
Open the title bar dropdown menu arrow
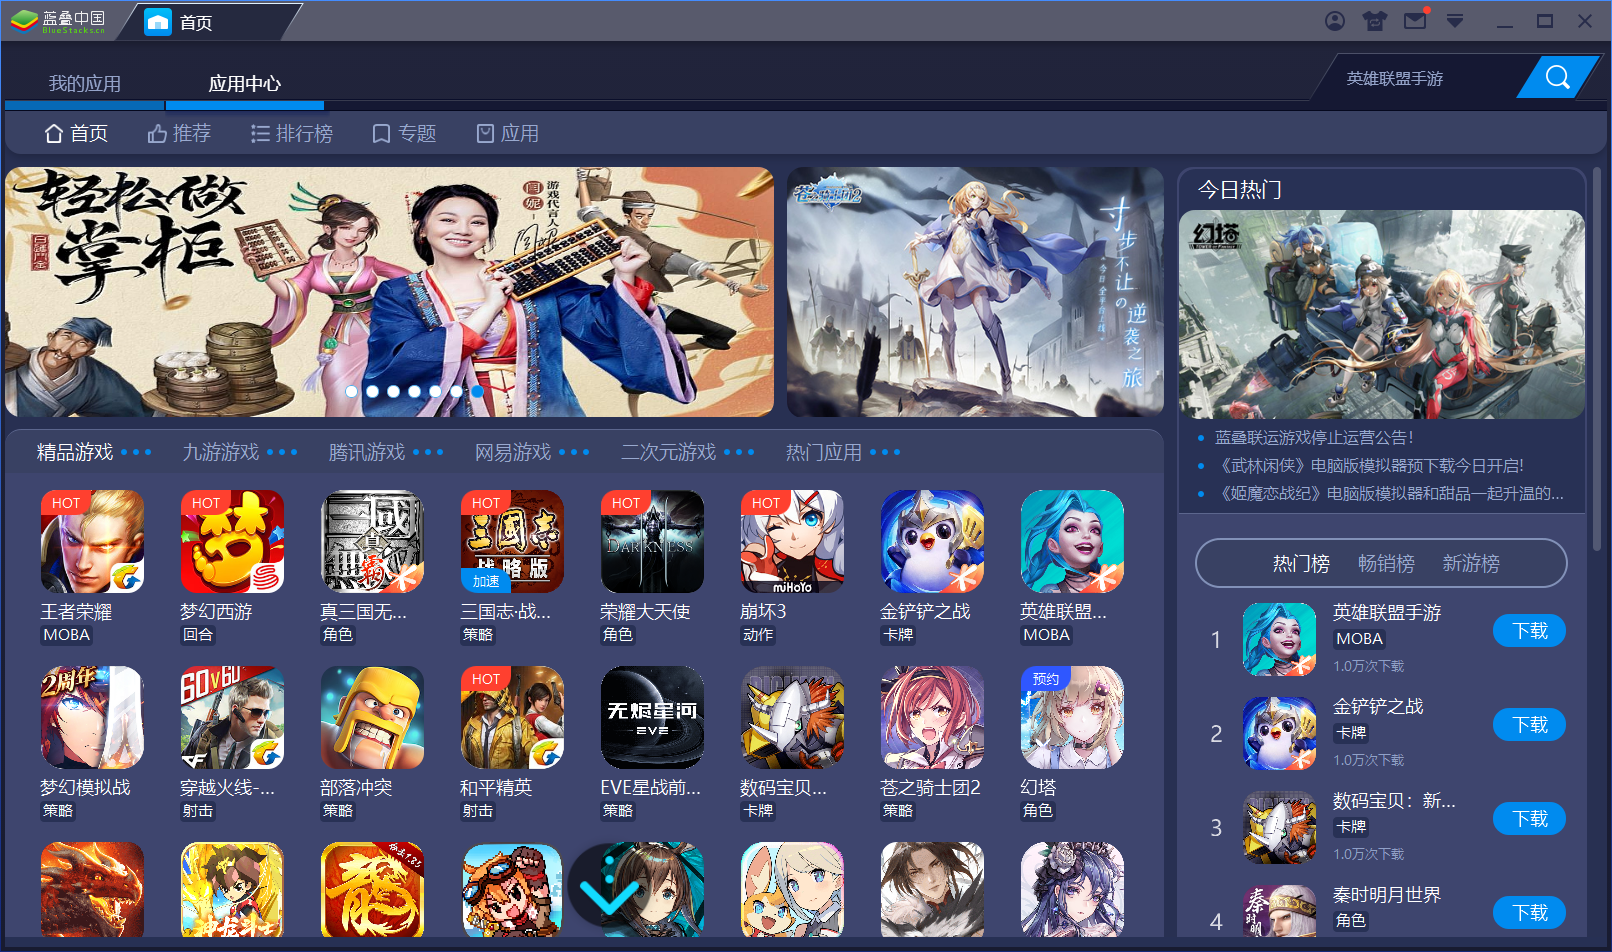point(1455,21)
